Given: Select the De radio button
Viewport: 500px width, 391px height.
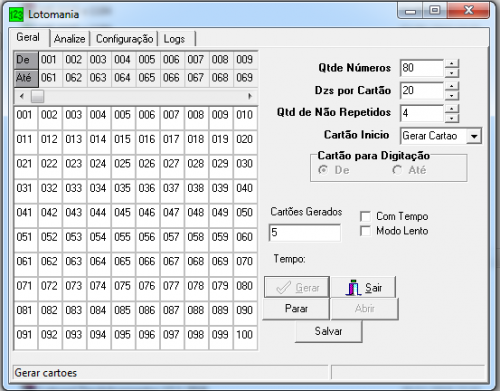Looking at the screenshot, I should 323,170.
